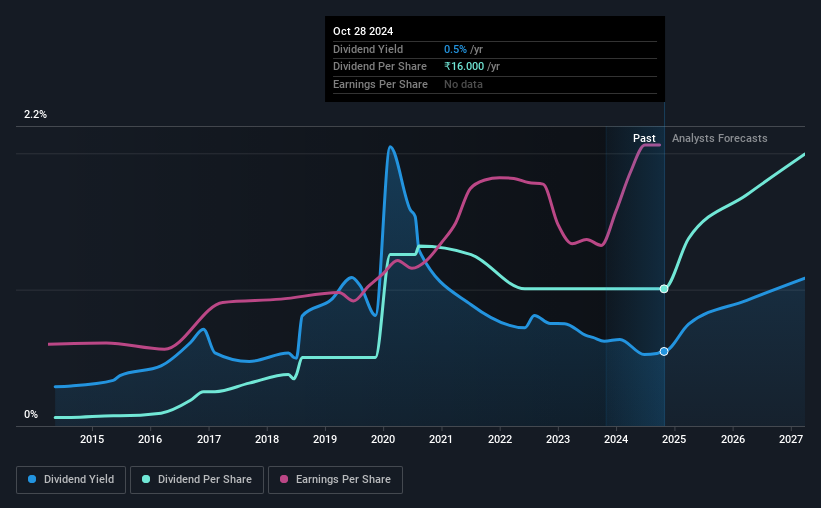Click the 2016 x-axis label
The width and height of the screenshot is (821, 508).
click(150, 439)
